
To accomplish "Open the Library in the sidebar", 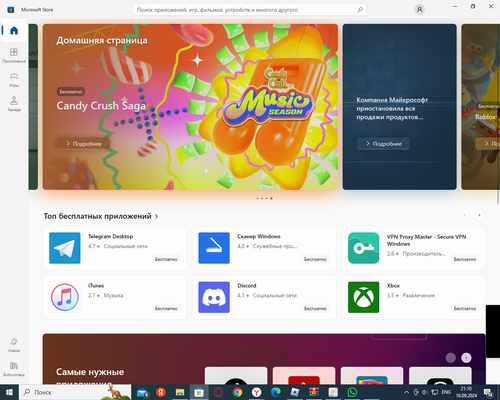I will [x=14, y=369].
